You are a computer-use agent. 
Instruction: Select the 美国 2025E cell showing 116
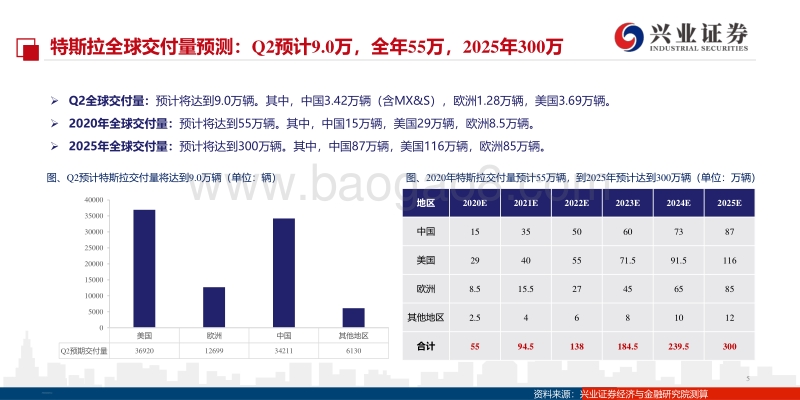pos(730,260)
